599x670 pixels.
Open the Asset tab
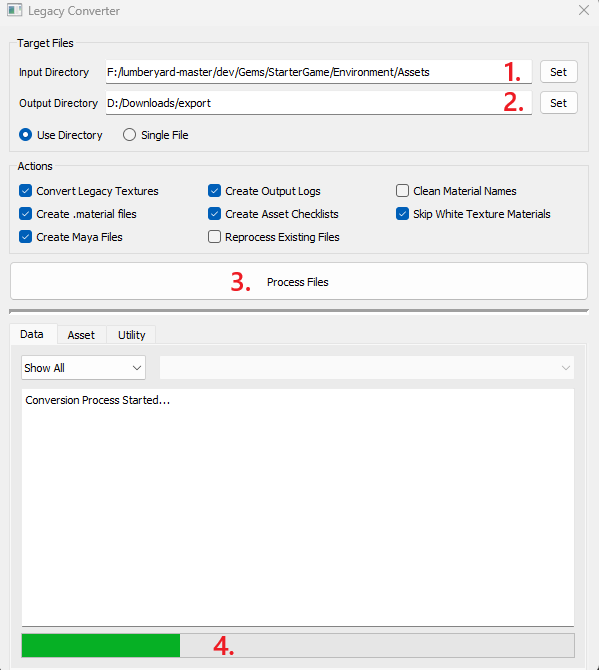pos(81,335)
